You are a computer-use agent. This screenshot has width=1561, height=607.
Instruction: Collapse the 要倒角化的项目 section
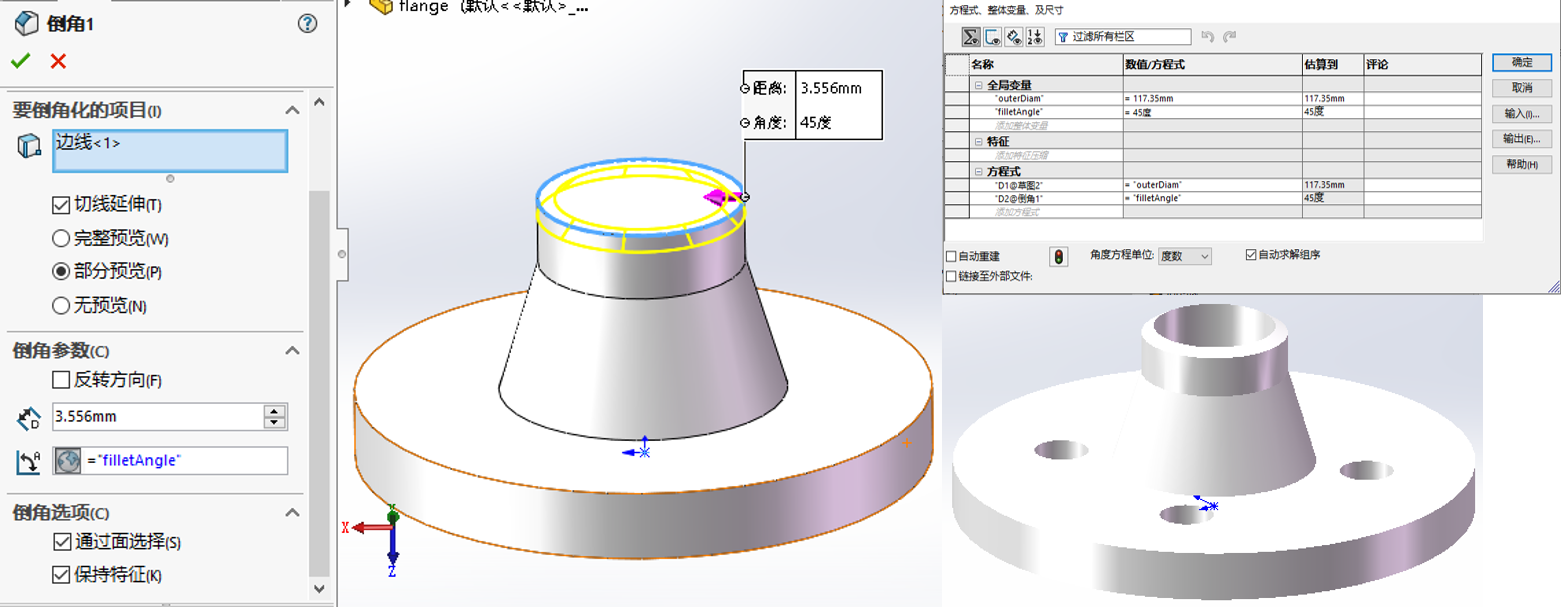coord(294,110)
